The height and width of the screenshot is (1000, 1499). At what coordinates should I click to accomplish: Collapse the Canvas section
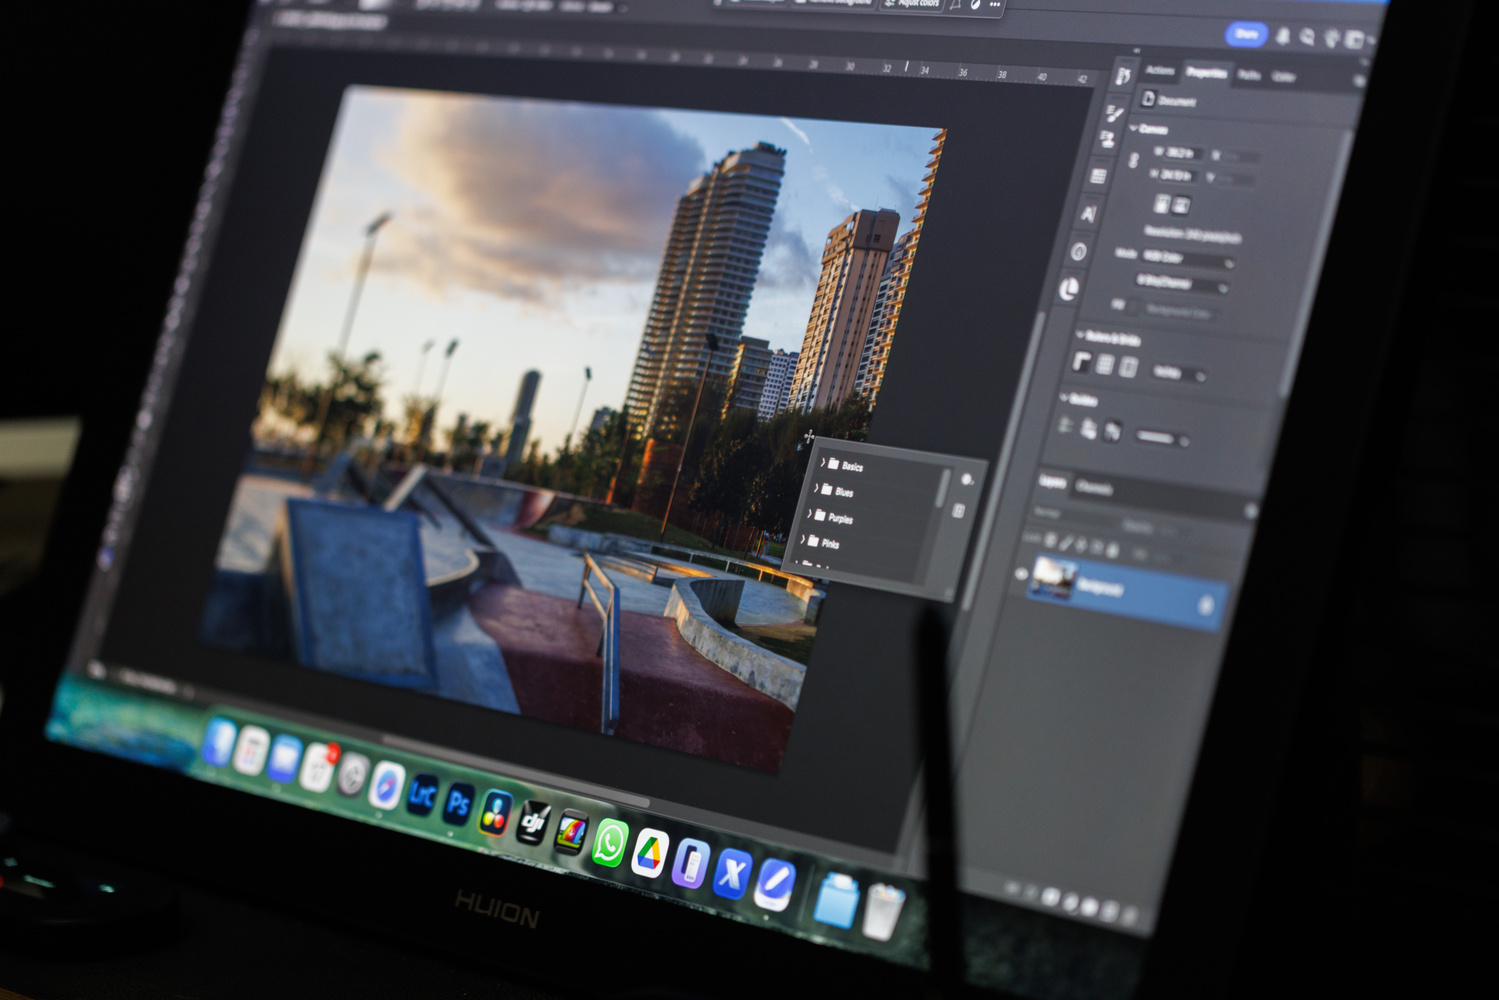pos(1134,128)
